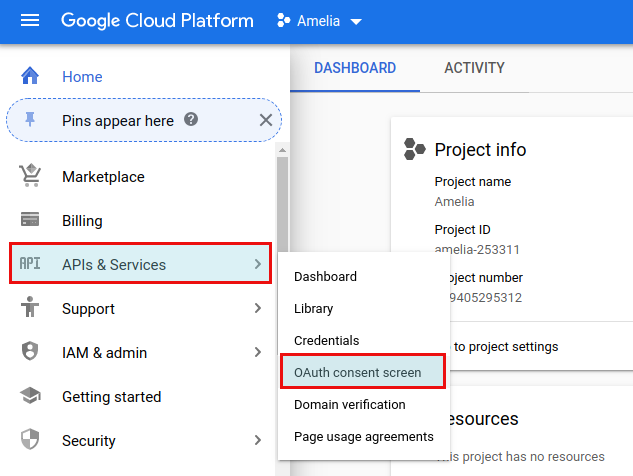Viewport: 633px width, 476px height.
Task: Dismiss the Pins appear here banner
Action: point(265,121)
